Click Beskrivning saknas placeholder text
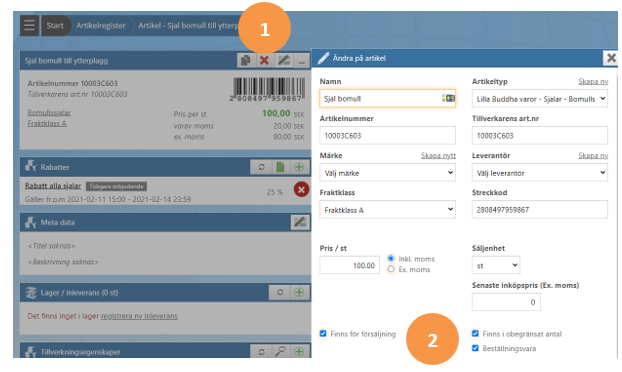This screenshot has width=622, height=372. pyautogui.click(x=63, y=262)
